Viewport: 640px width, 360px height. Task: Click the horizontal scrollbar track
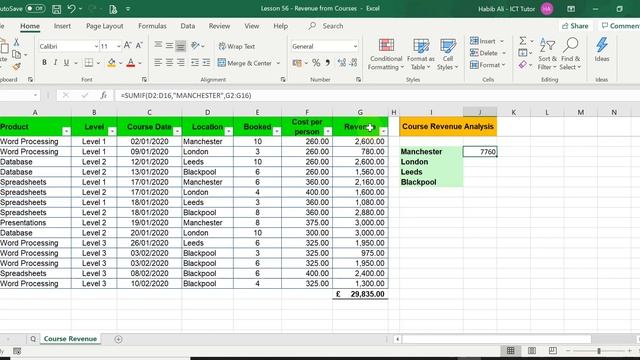point(496,339)
